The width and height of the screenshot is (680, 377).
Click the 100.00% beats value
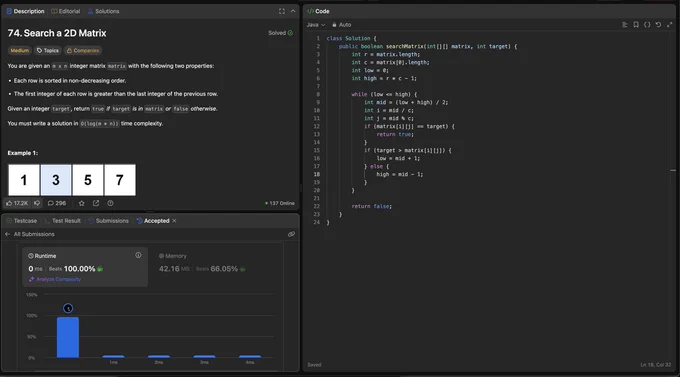coord(79,269)
